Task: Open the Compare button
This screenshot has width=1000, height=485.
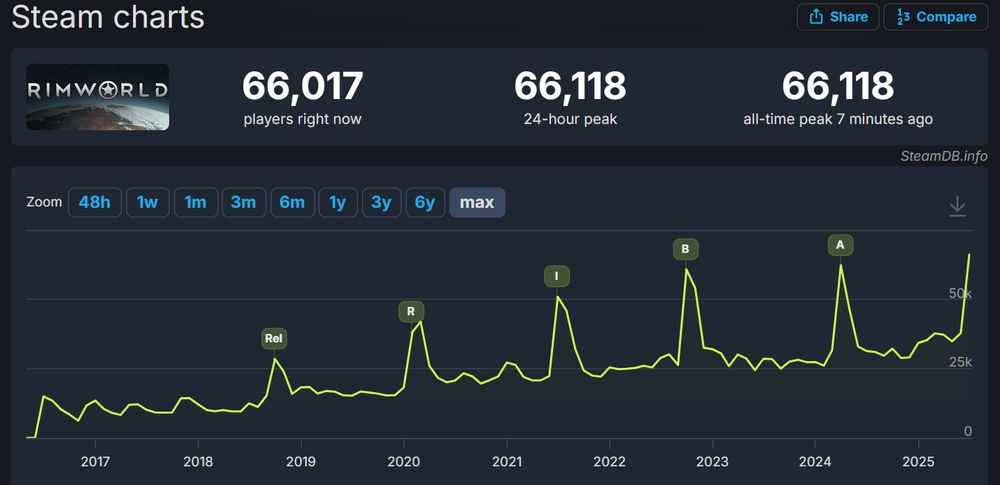Action: 936,17
